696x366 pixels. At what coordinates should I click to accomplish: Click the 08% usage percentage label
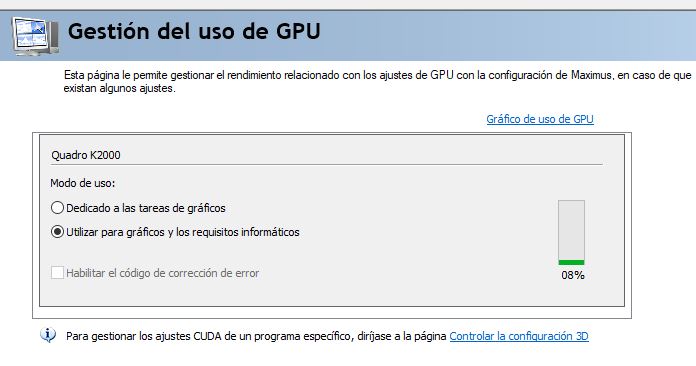[573, 275]
